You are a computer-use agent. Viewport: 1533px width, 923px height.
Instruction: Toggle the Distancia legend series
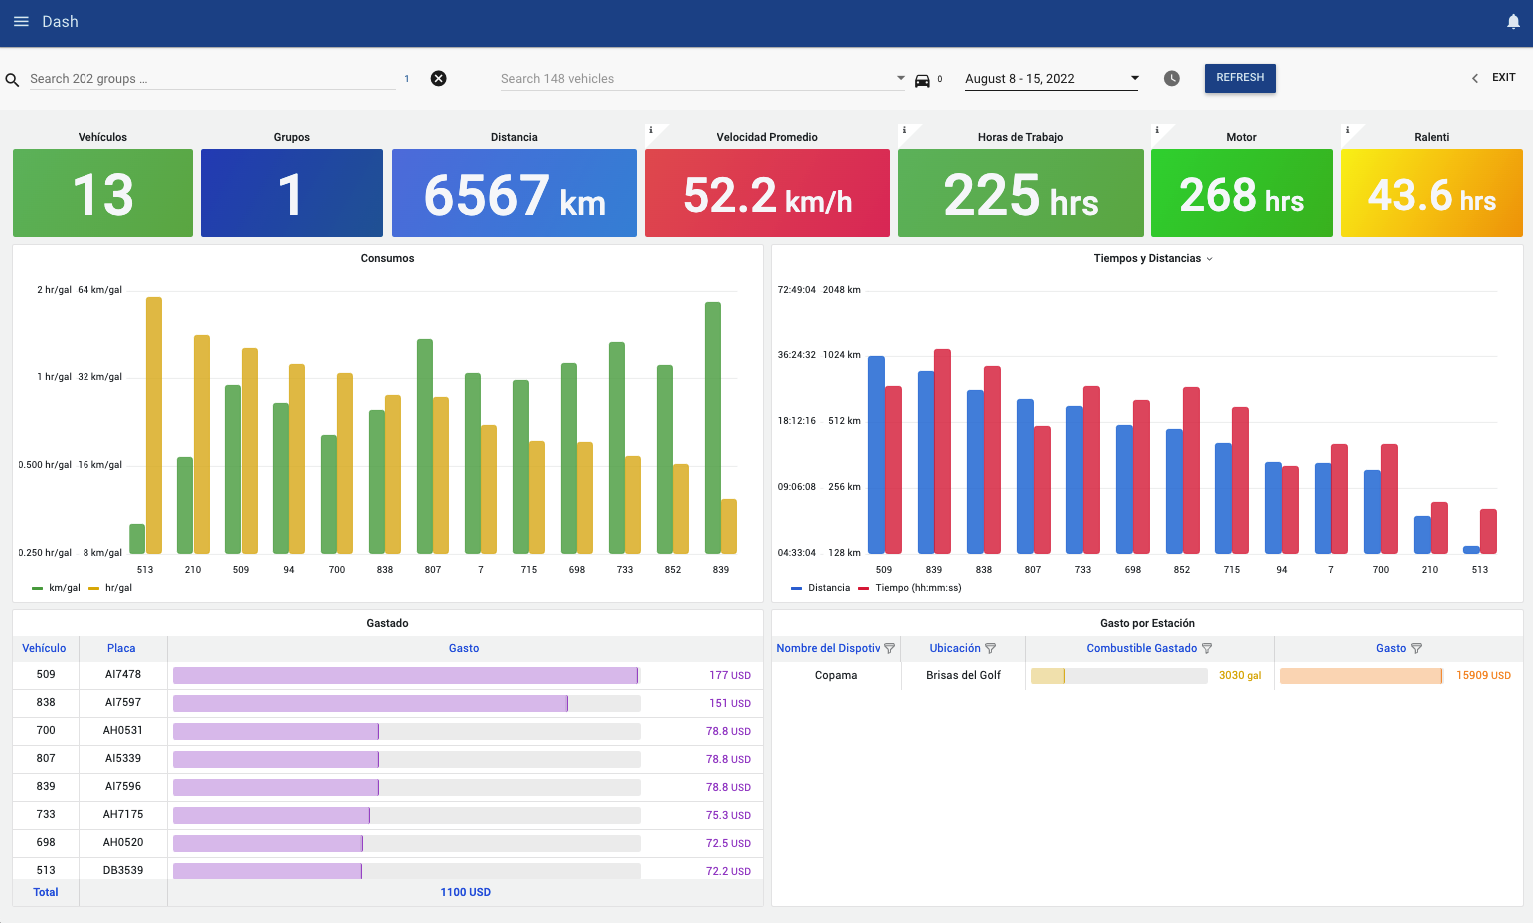821,588
